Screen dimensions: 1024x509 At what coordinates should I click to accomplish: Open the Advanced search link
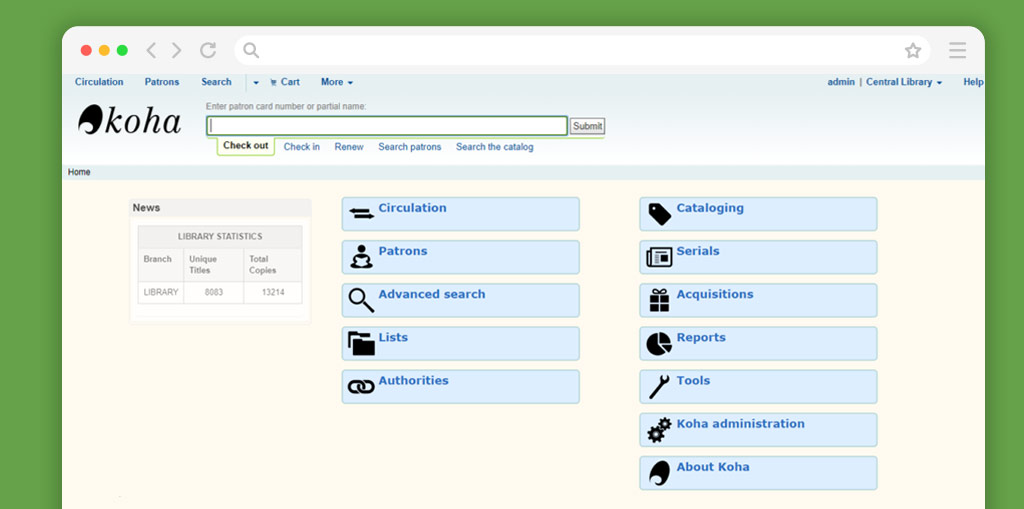432,294
